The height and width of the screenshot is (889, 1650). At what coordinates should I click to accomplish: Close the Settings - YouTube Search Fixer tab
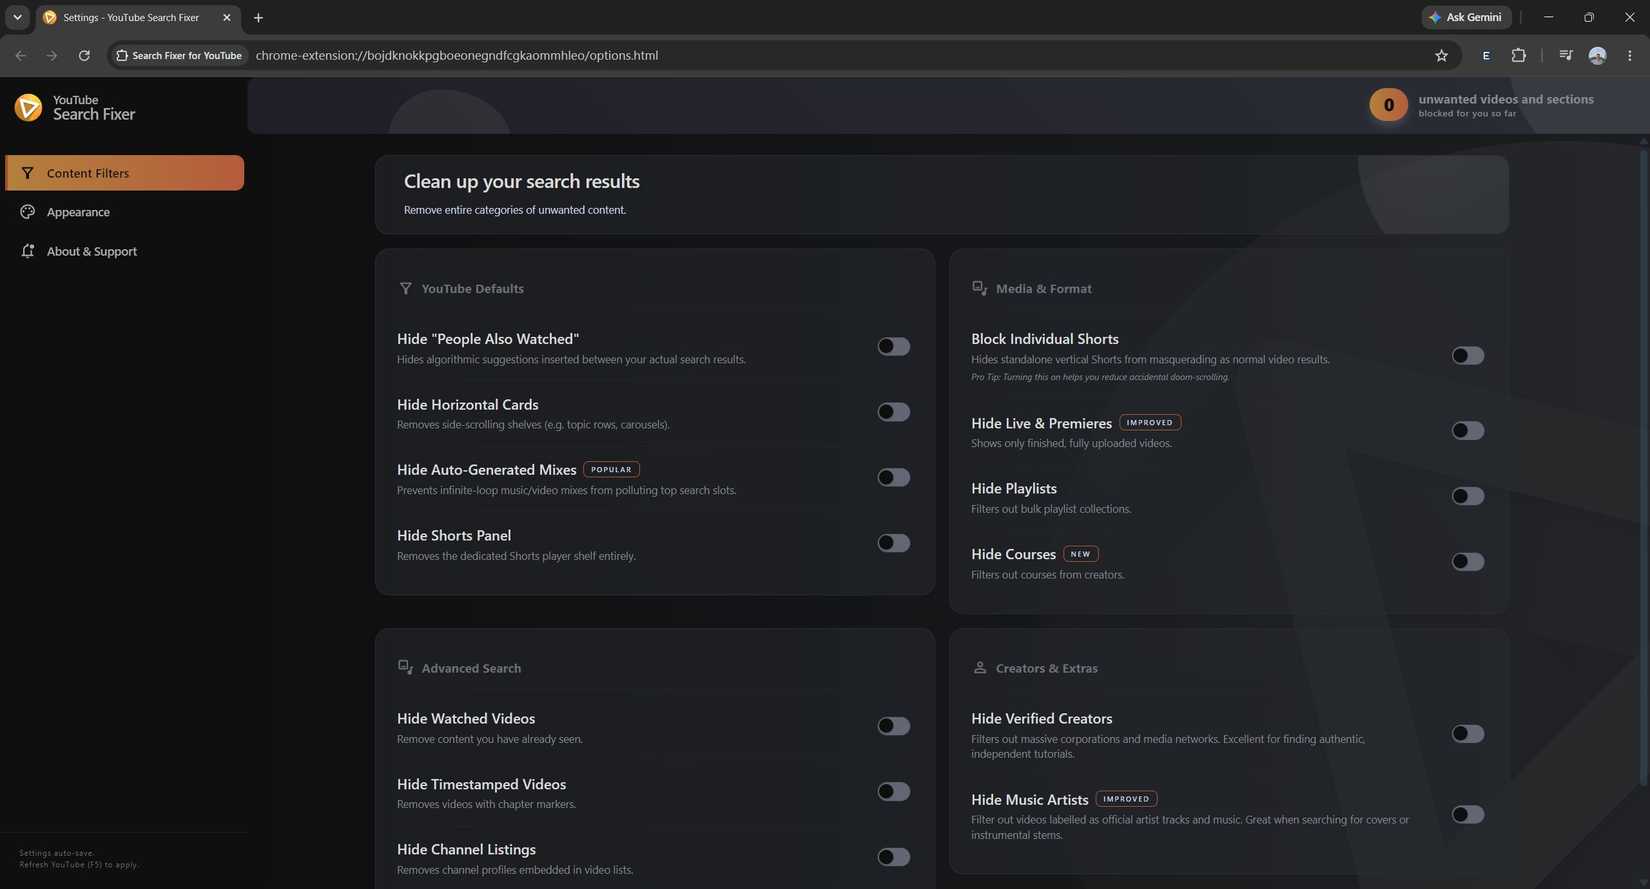coord(227,18)
